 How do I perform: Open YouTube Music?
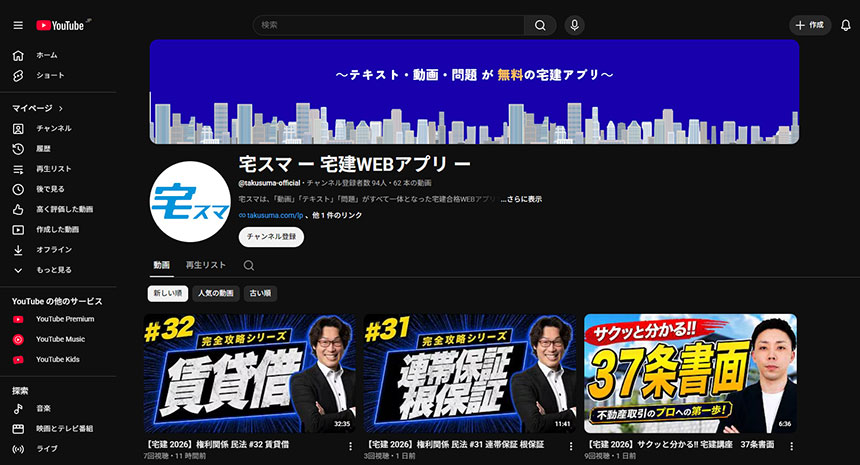pos(58,339)
